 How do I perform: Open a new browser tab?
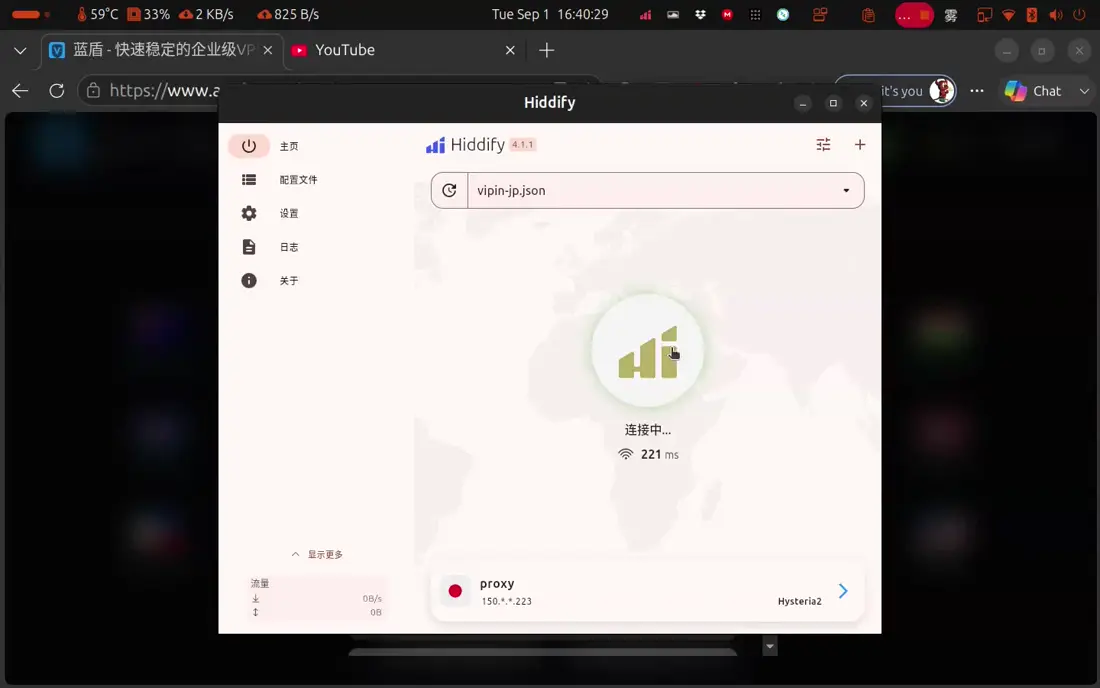point(546,50)
